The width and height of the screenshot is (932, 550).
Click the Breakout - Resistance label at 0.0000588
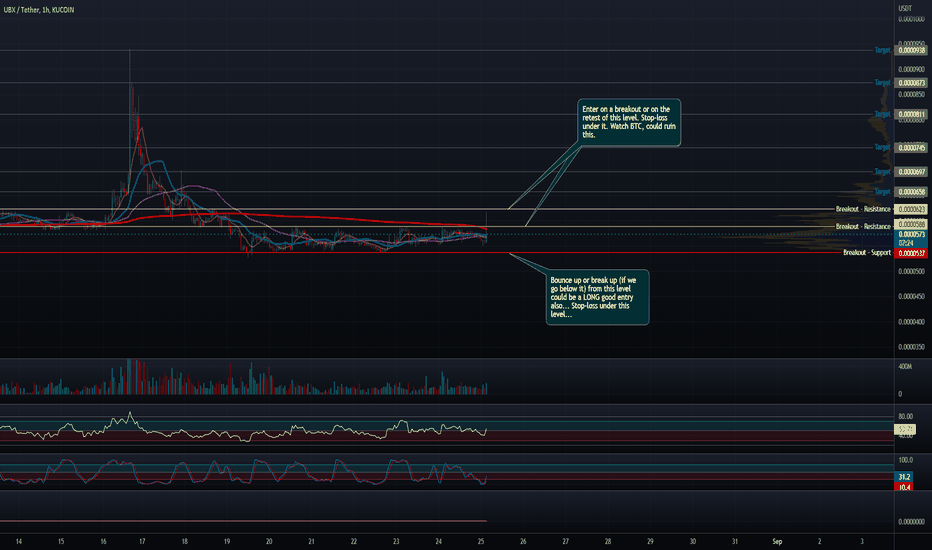[x=863, y=227]
